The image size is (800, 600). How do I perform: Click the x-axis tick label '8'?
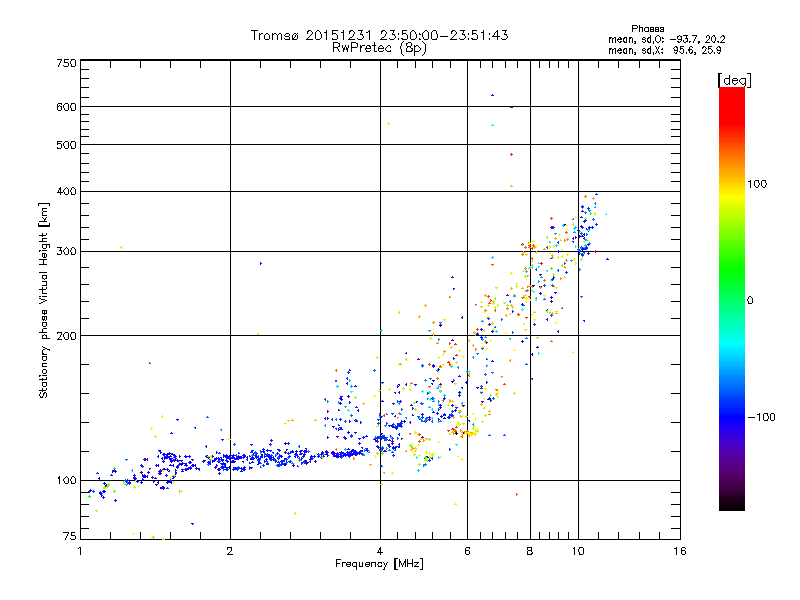coord(530,551)
